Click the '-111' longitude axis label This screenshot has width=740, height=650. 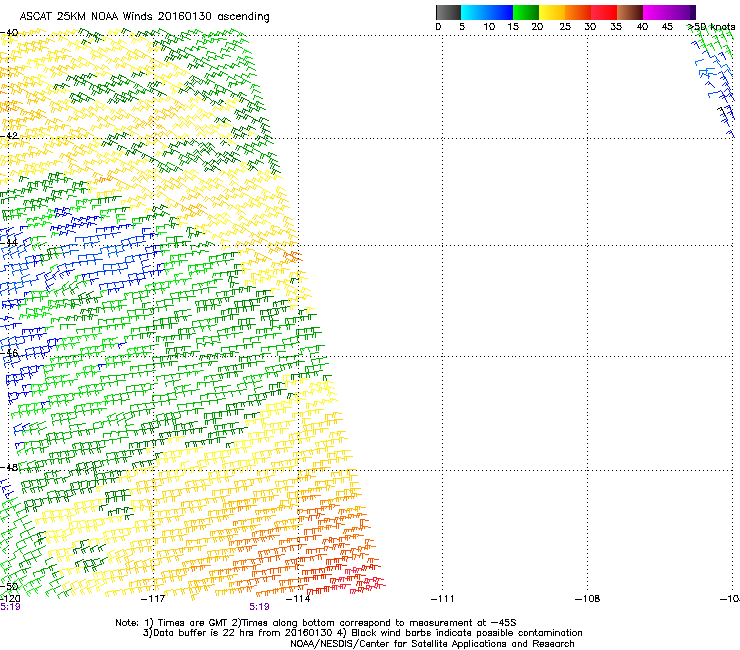[x=443, y=599]
